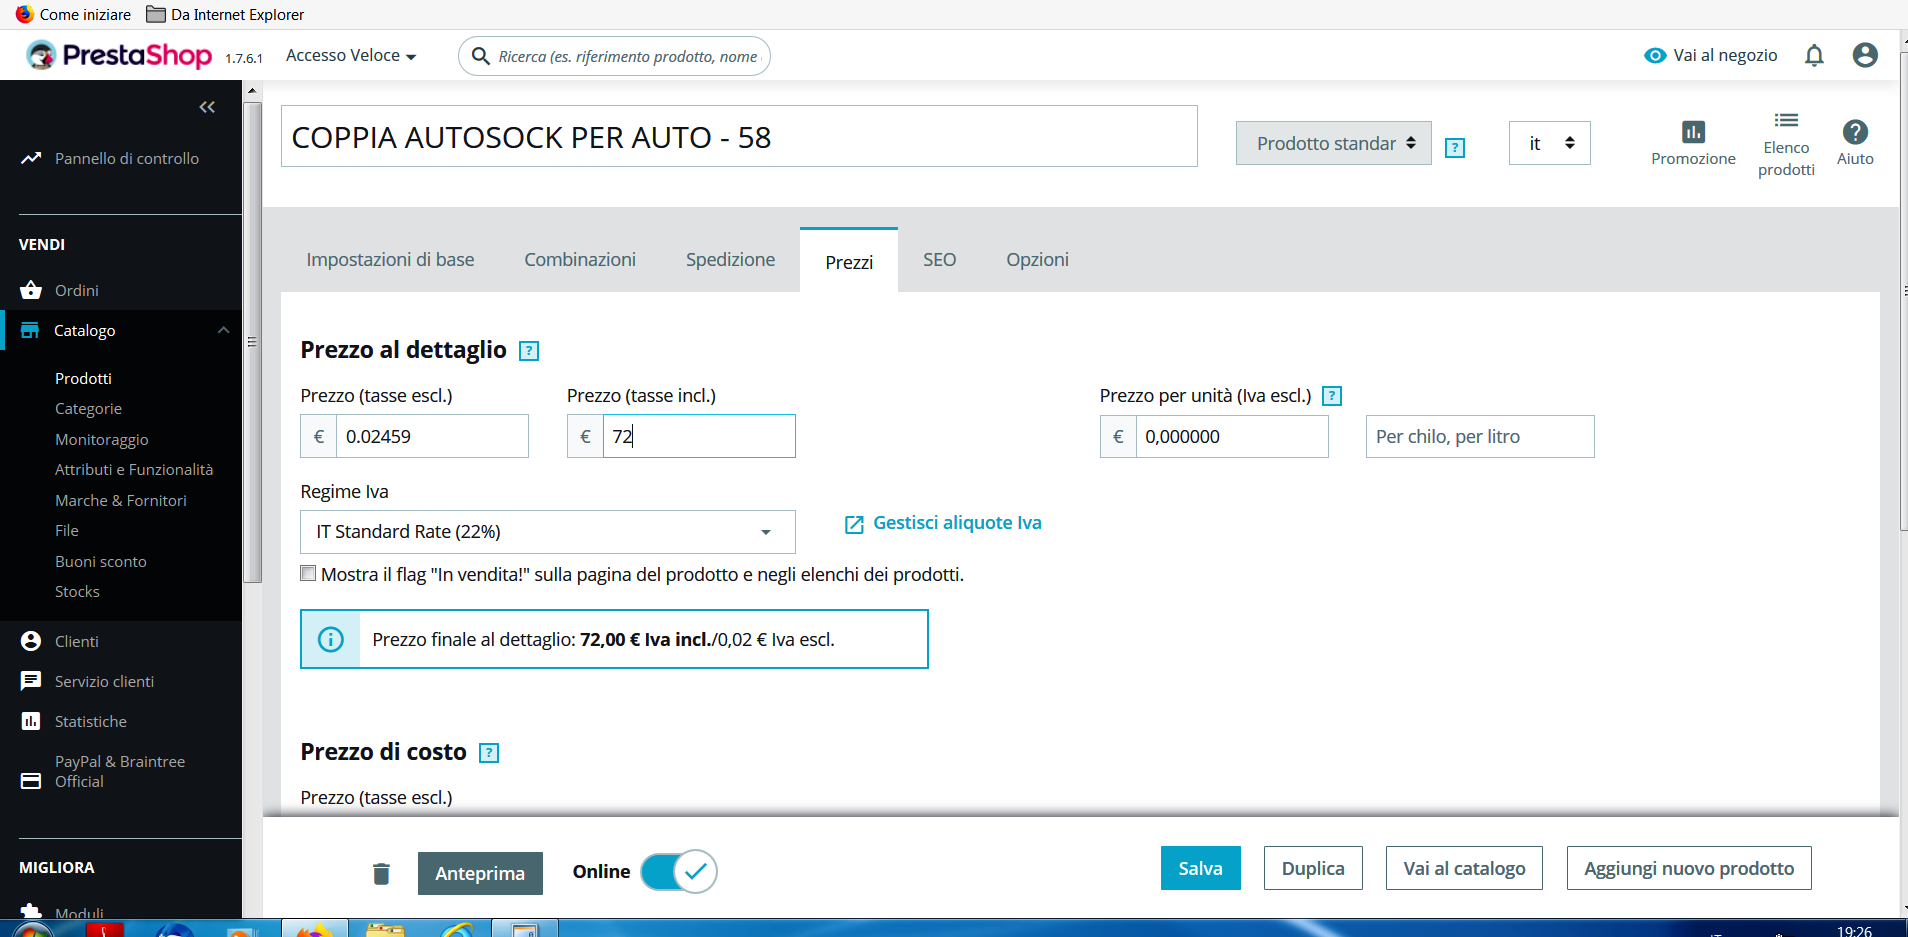Screen dimensions: 1908x937
Task: Click the product name field
Action: (739, 136)
